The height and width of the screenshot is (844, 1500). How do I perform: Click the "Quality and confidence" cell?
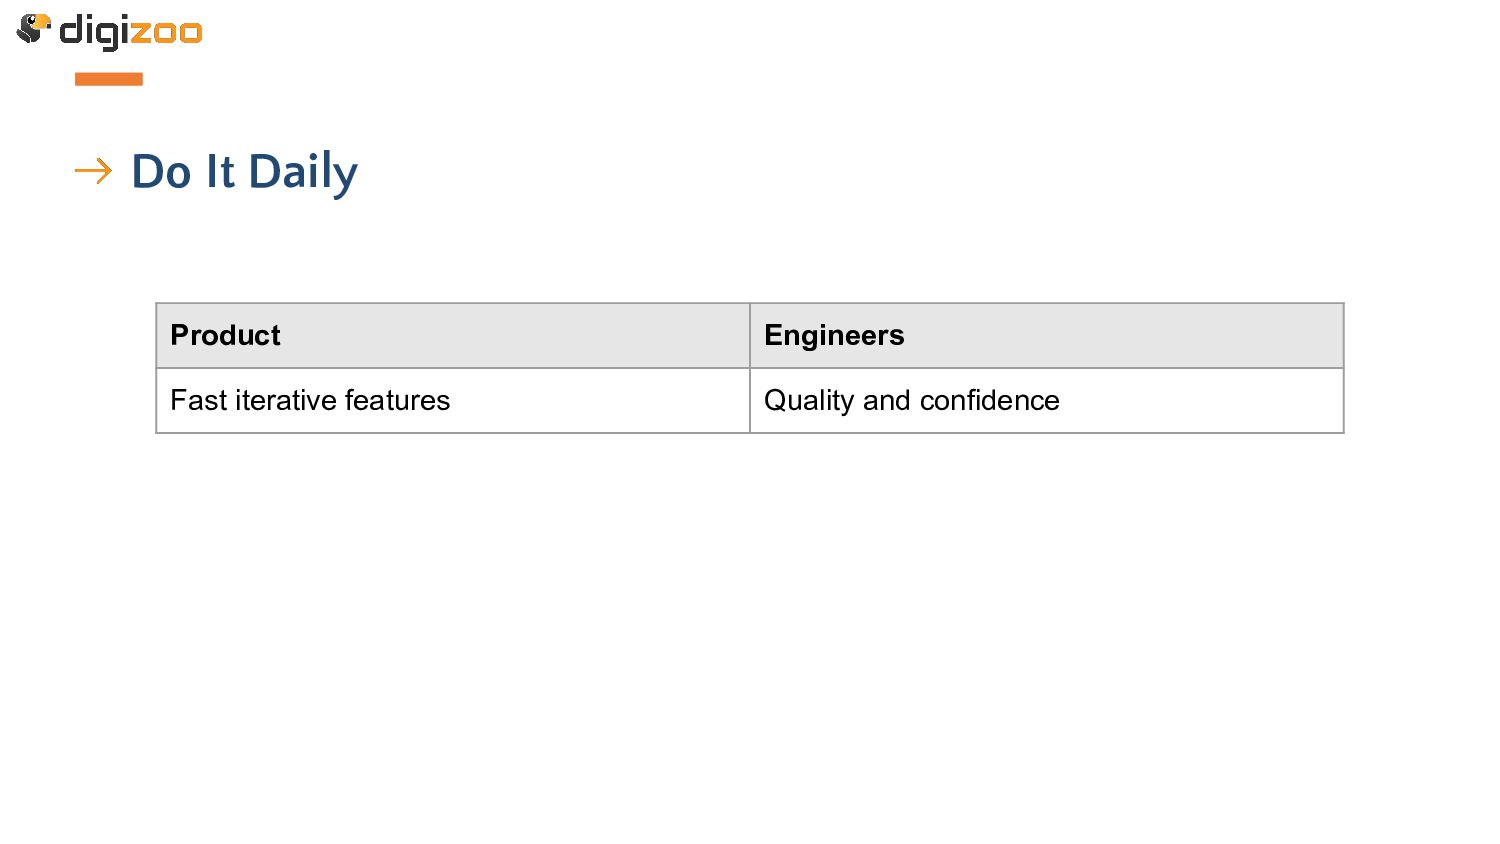coord(1047,401)
